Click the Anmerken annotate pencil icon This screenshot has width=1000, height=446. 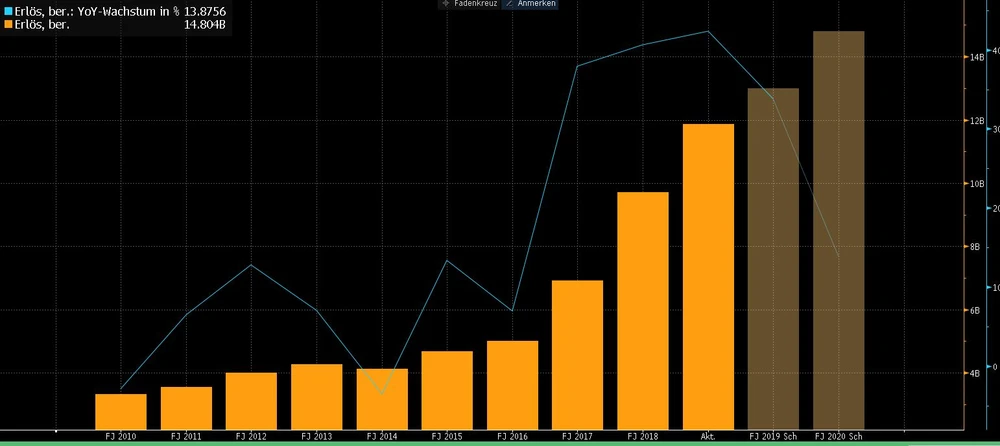click(x=507, y=4)
